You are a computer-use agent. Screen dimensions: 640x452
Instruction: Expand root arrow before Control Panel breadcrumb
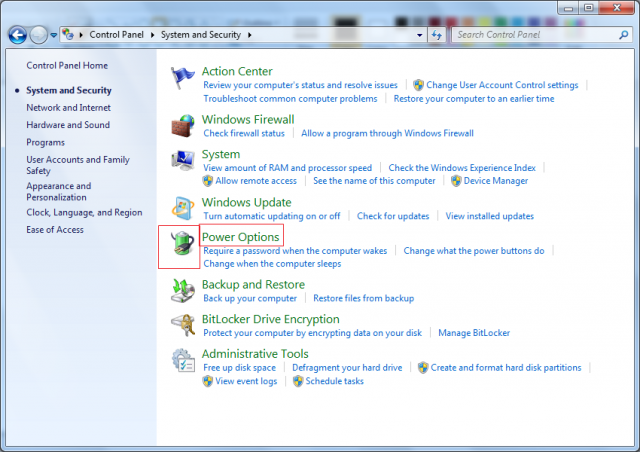coord(81,35)
